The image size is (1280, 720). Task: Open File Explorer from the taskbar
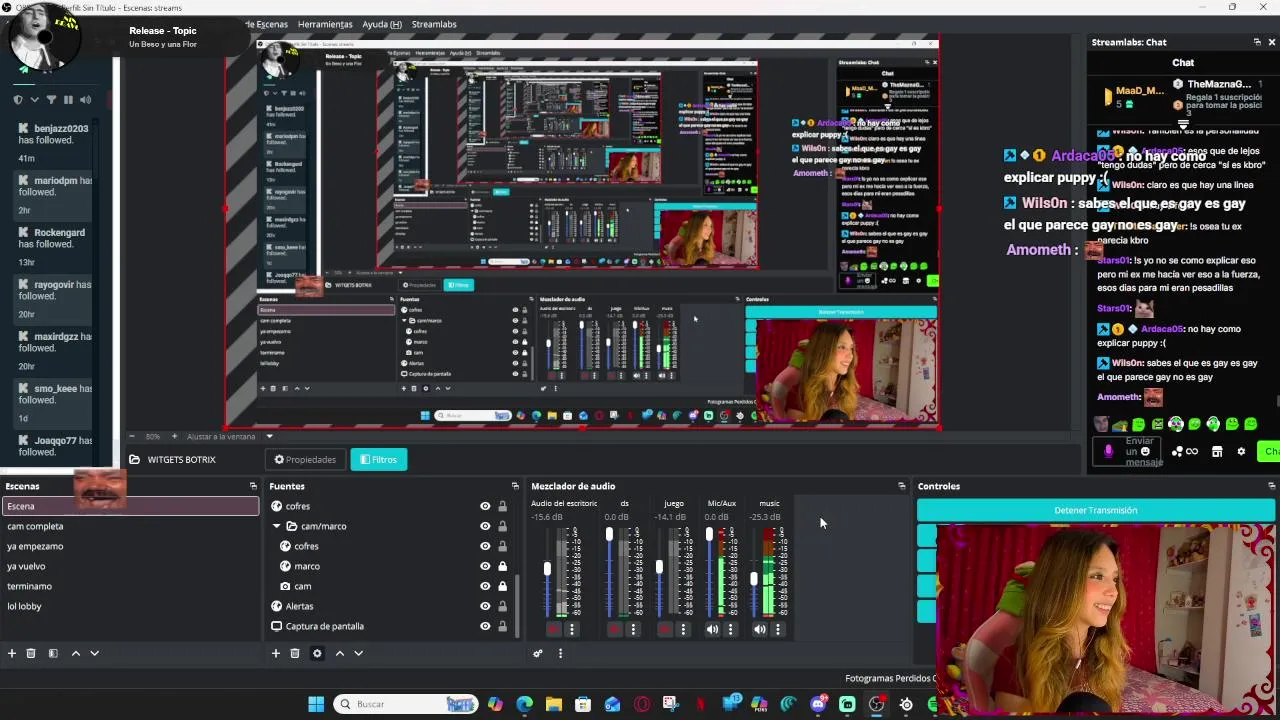[554, 704]
